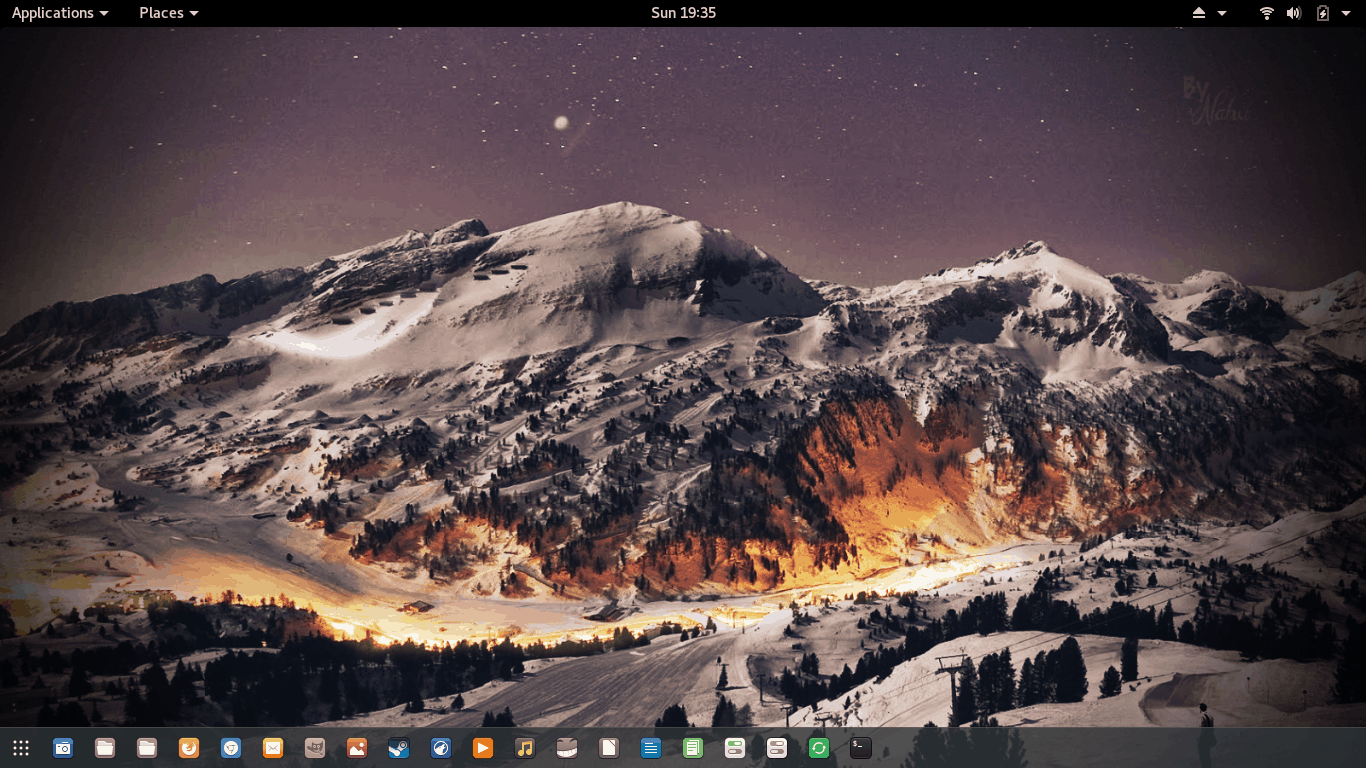
Task: Launch the terminal from the dock
Action: pos(861,747)
